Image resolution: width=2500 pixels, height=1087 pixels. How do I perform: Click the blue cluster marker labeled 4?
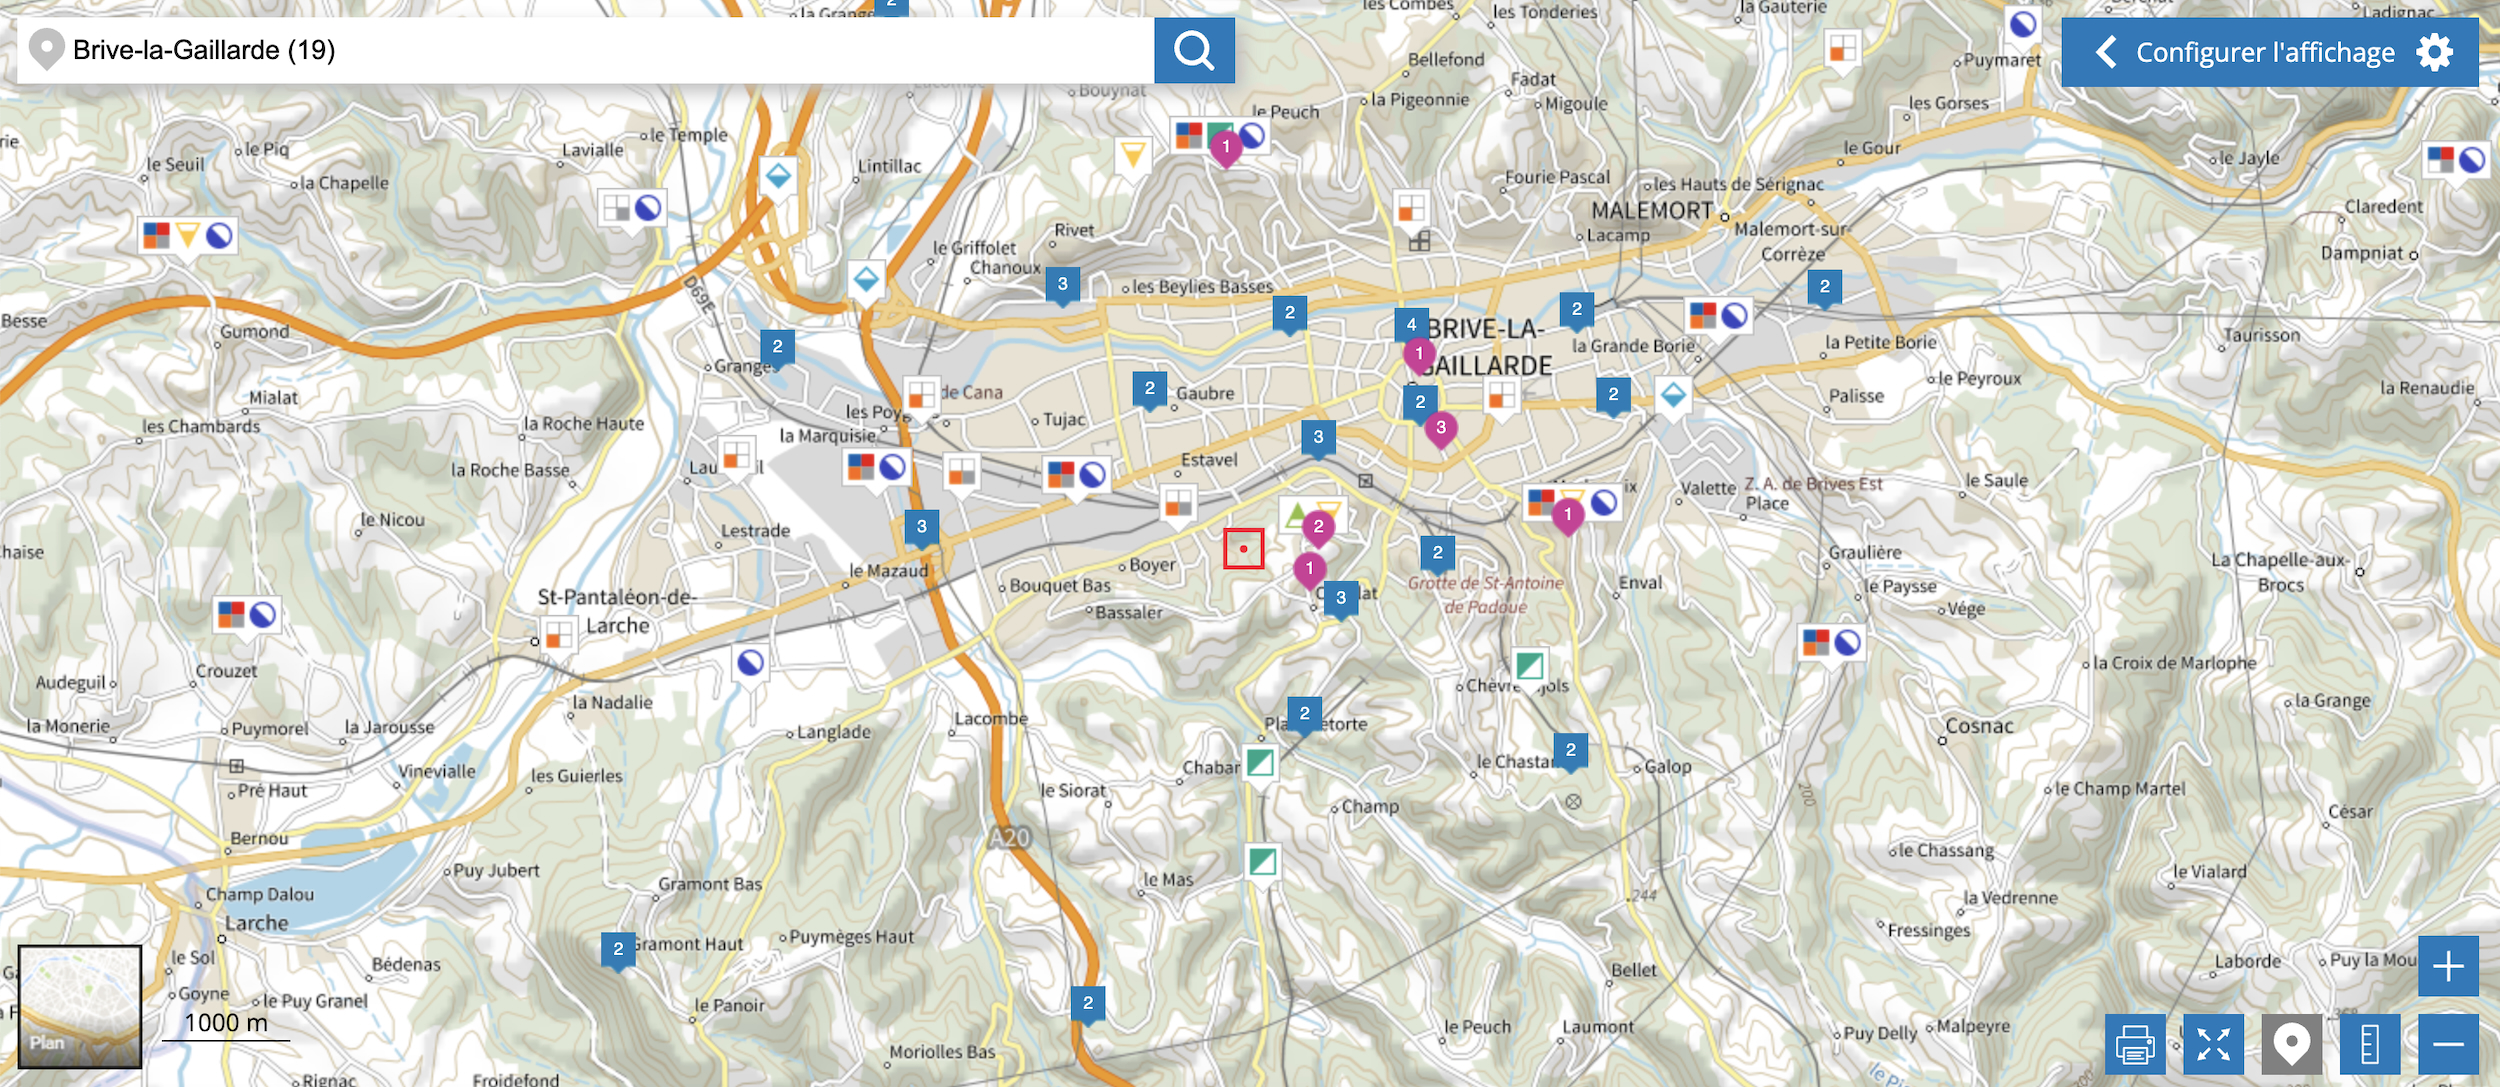pos(1411,324)
